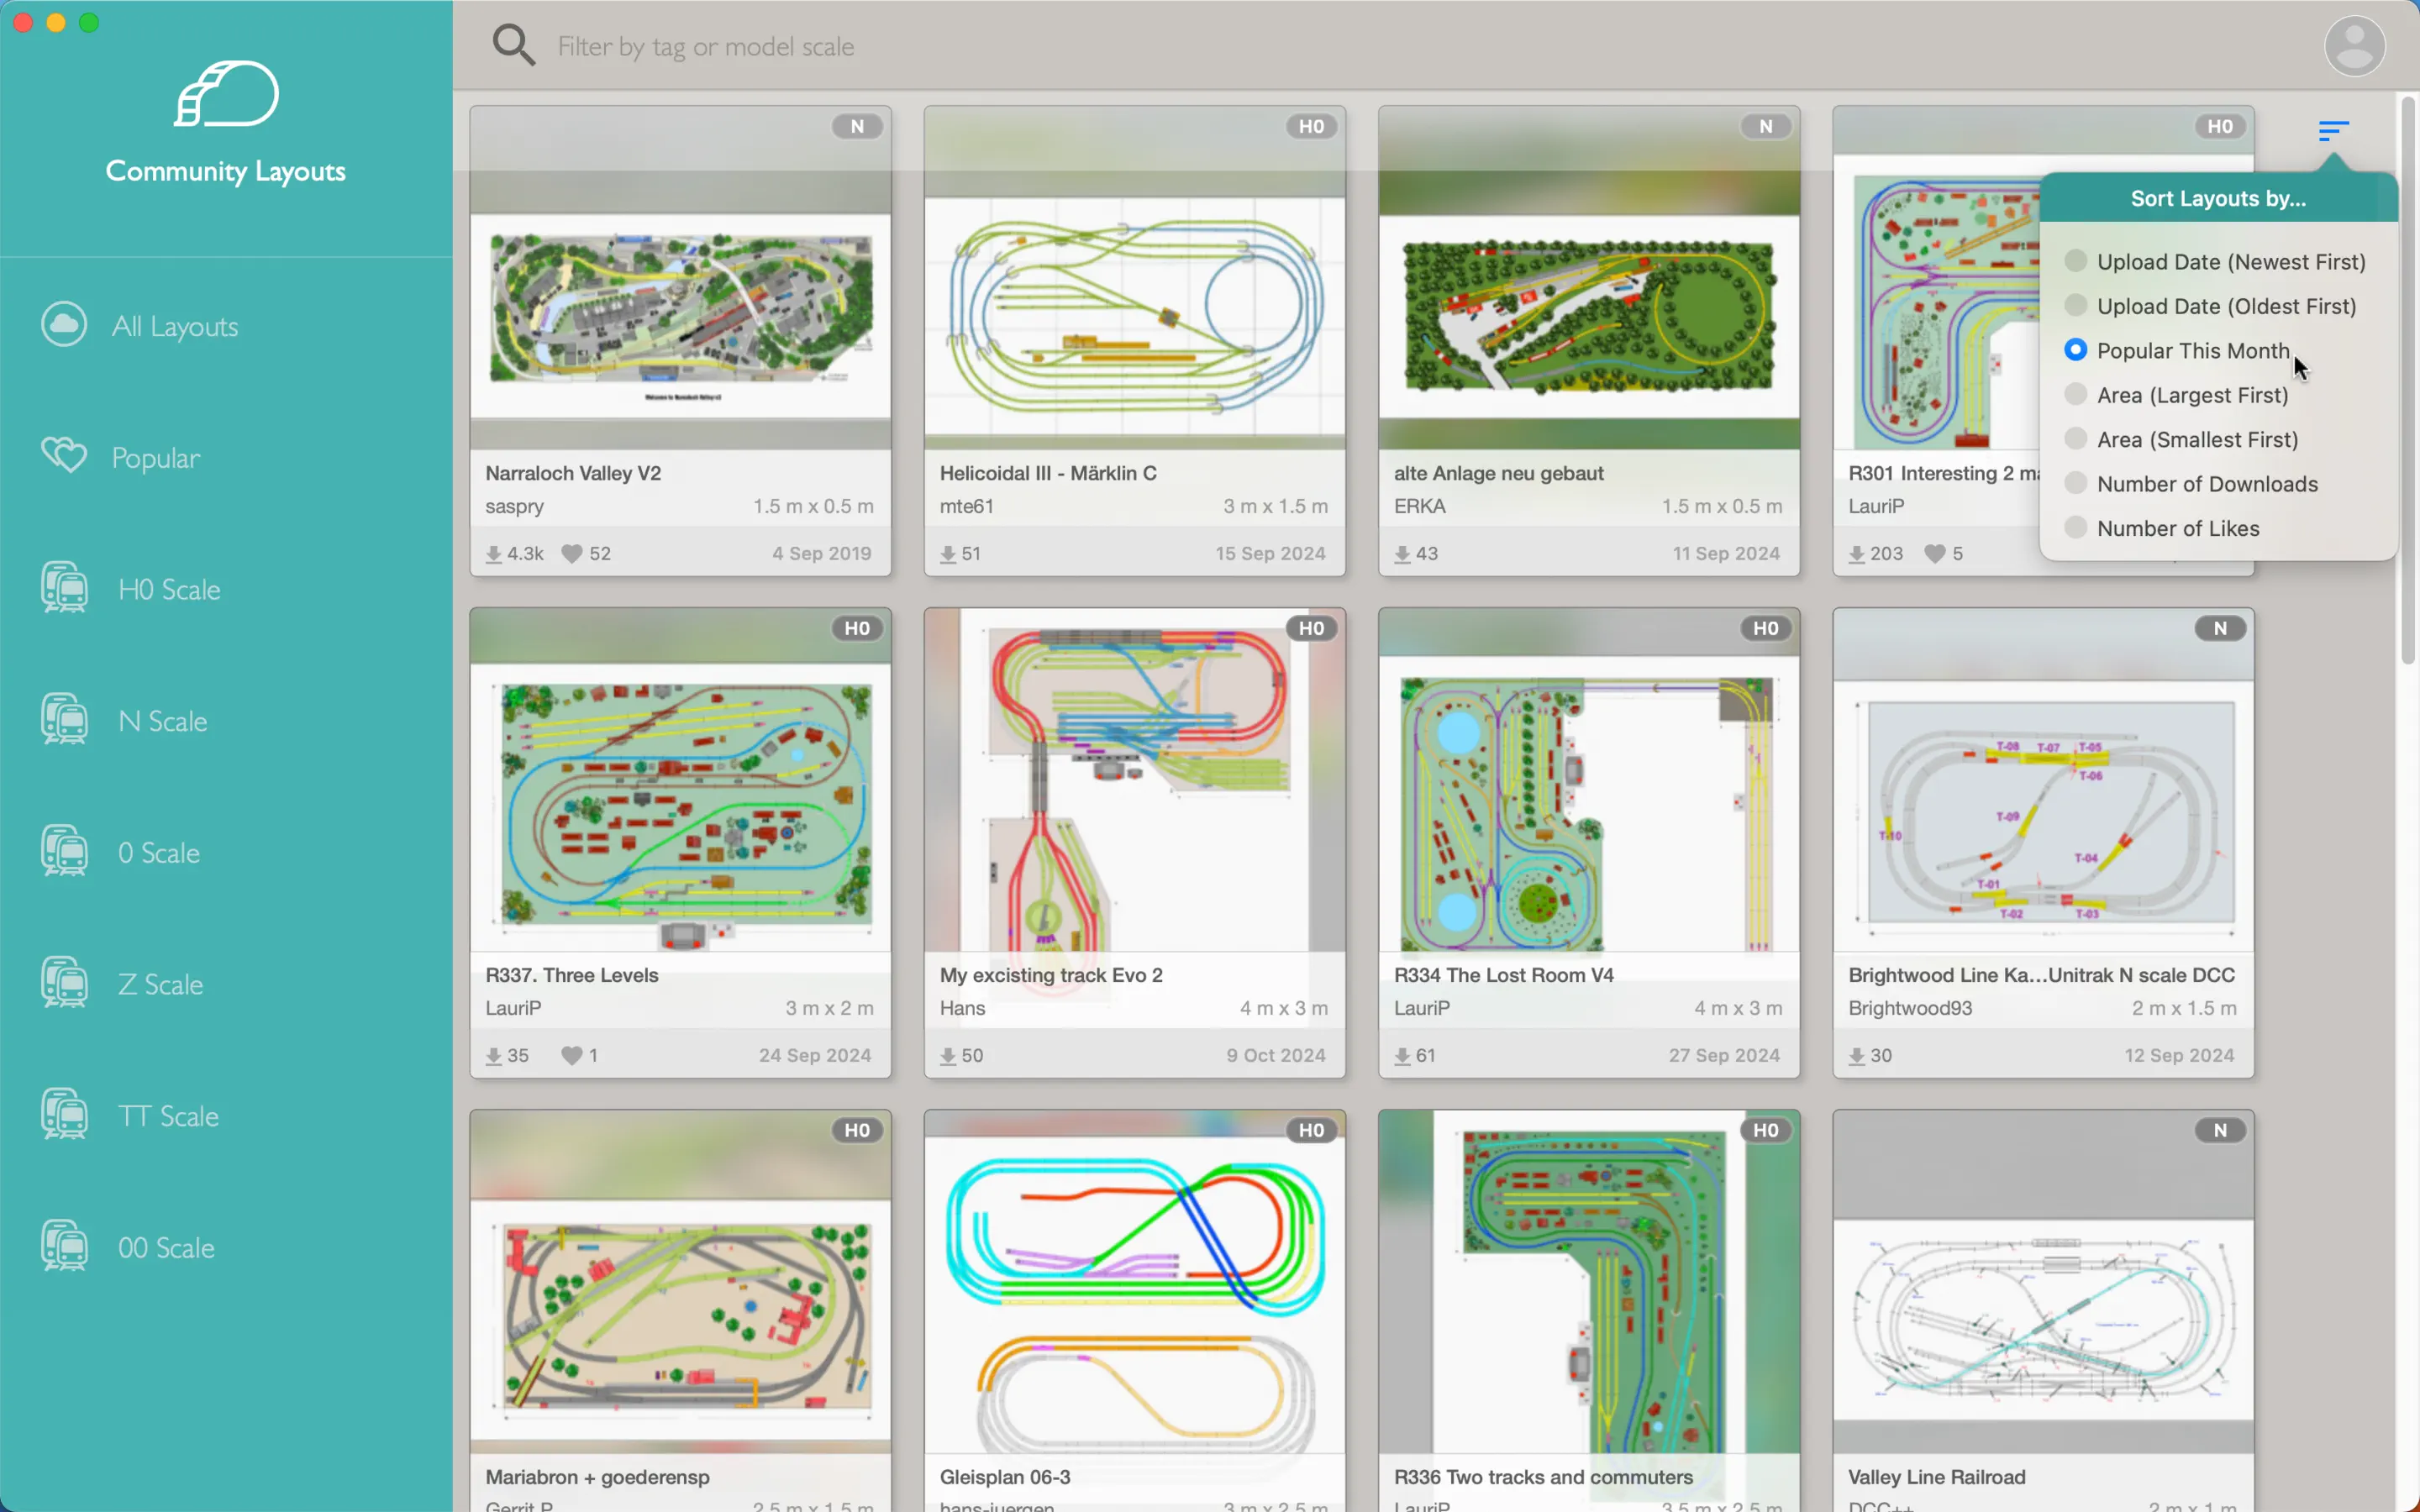Click the download icon on Helicoidal III card
This screenshot has width=2420, height=1512.
point(948,553)
